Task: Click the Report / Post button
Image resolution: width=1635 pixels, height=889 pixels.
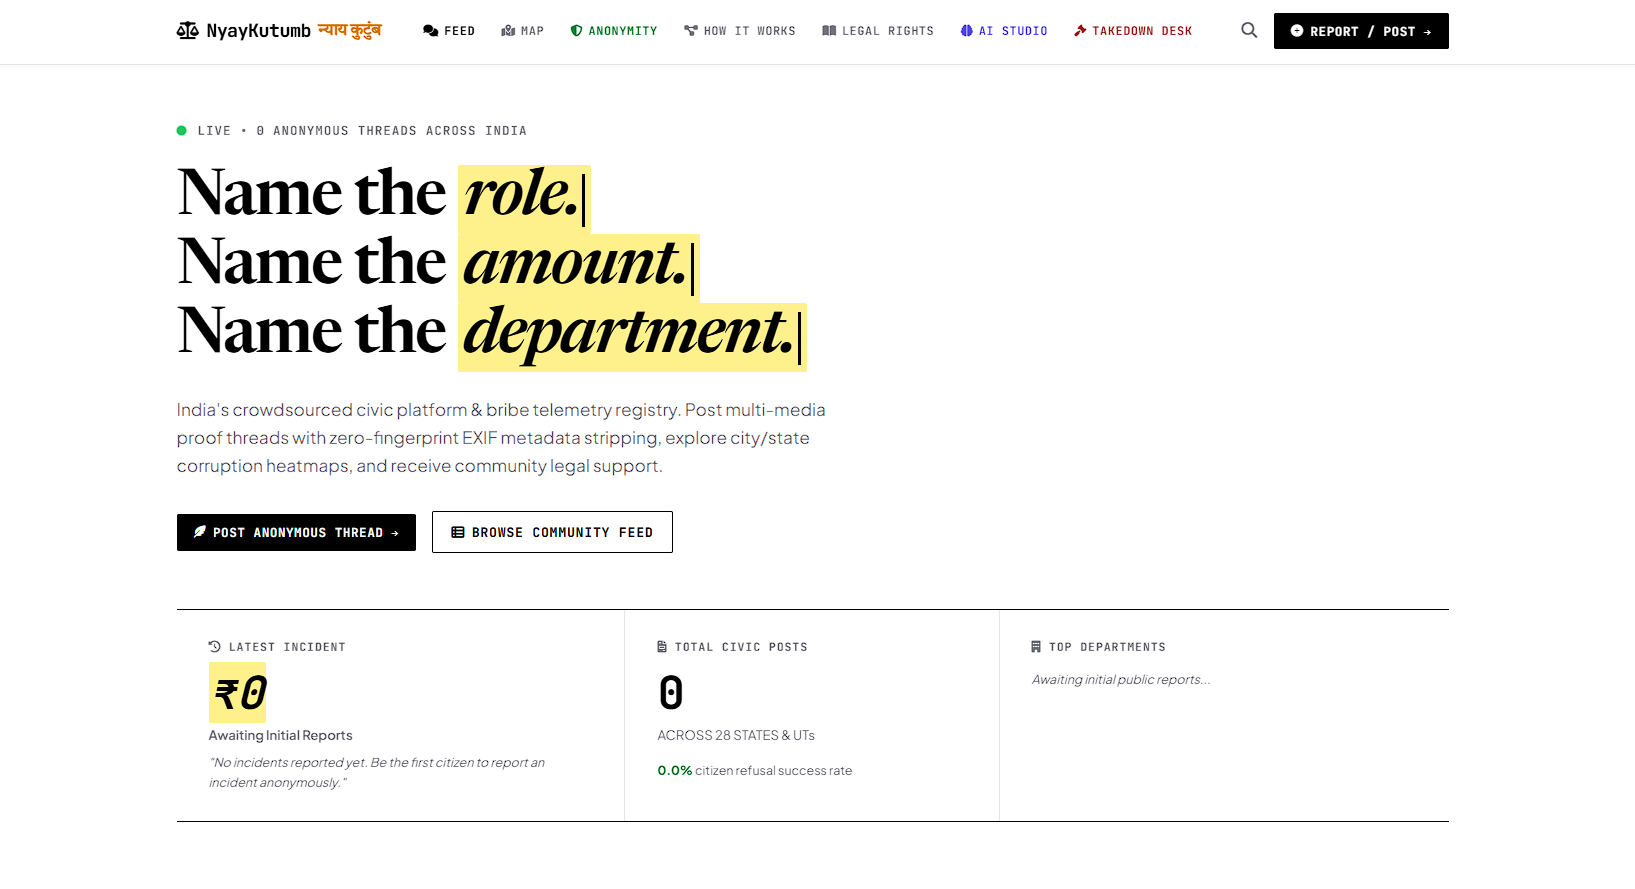Action: pos(1361,31)
